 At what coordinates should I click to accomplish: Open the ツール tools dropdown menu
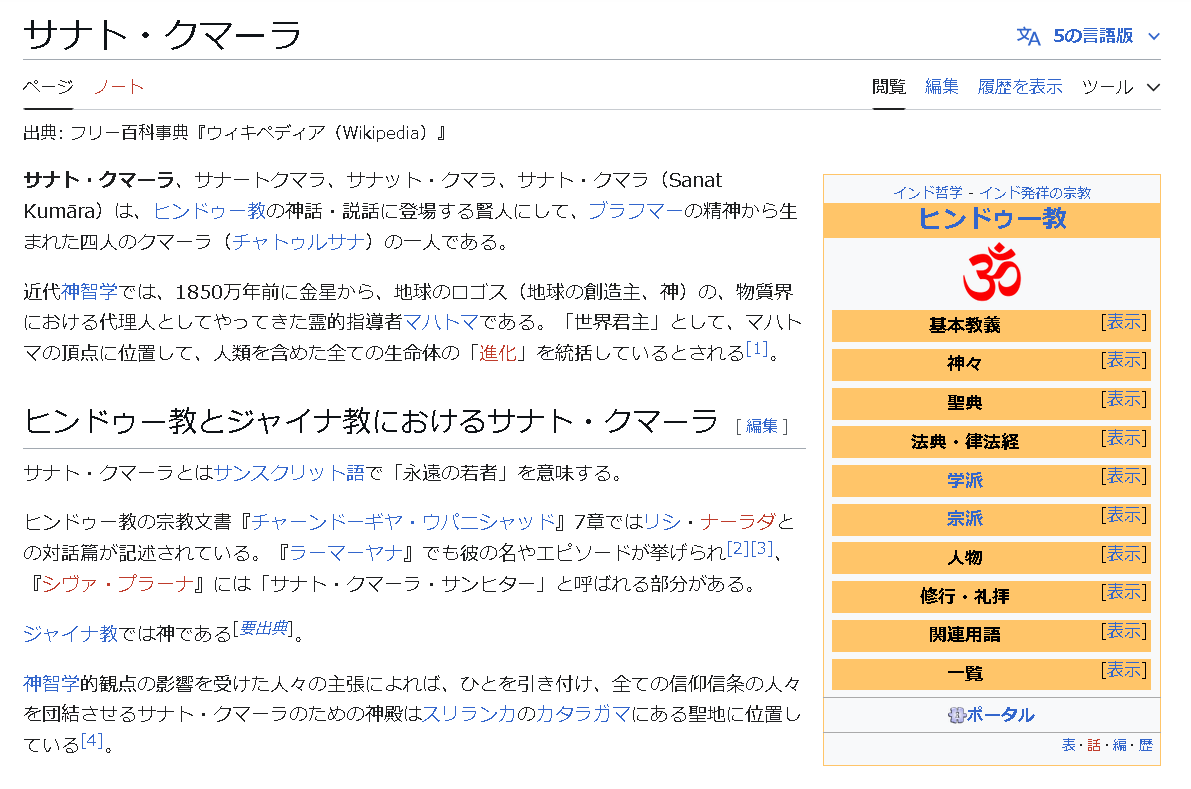click(x=1120, y=87)
